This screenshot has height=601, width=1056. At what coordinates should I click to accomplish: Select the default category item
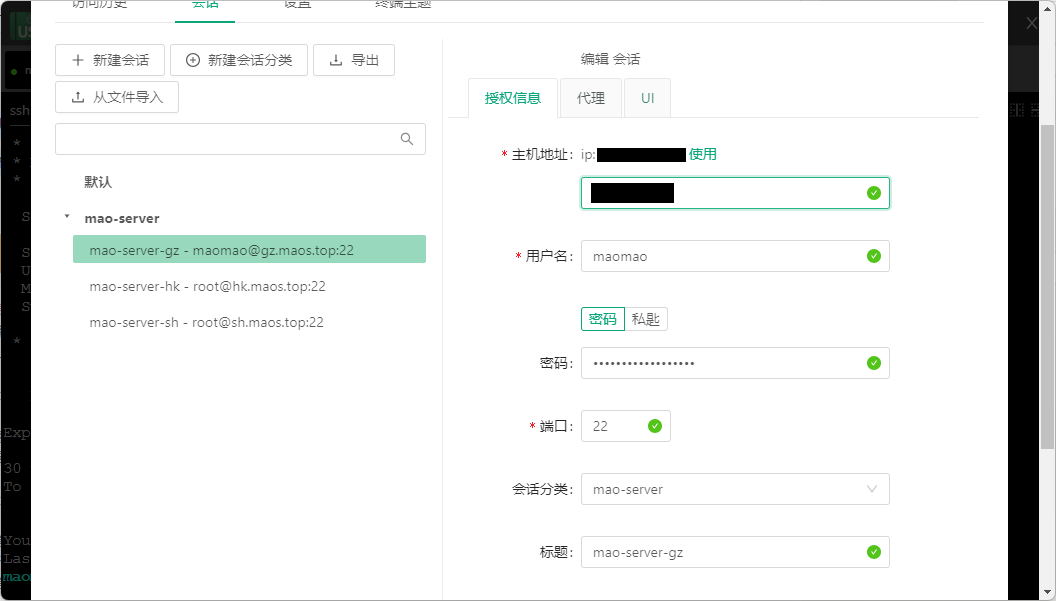point(98,182)
